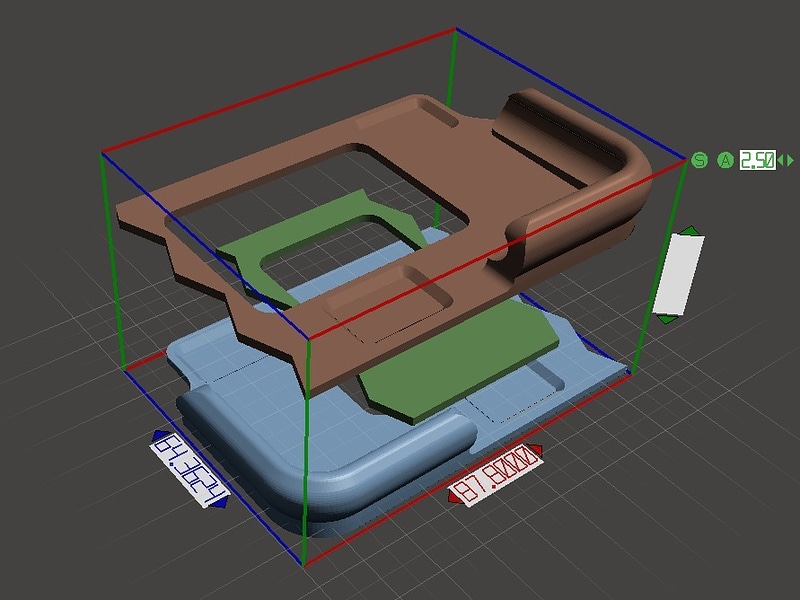Click green arrow below the height dimension box
Viewport: 800px width, 600px height.
point(667,319)
